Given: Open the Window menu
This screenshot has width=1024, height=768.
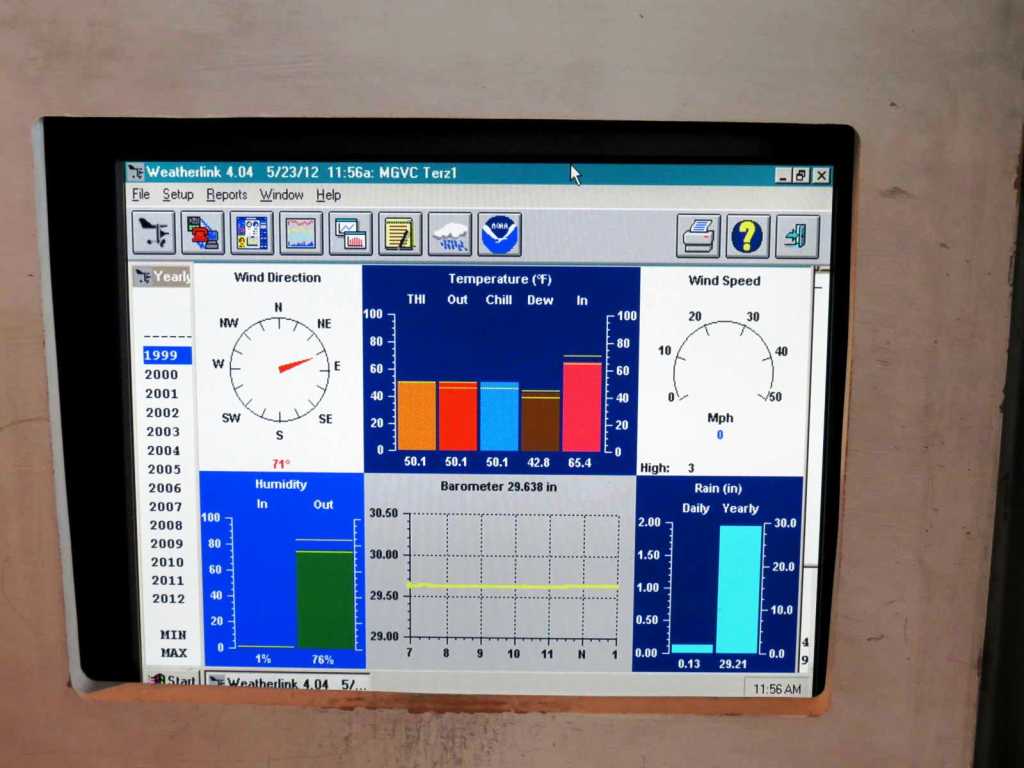Looking at the screenshot, I should pos(281,195).
